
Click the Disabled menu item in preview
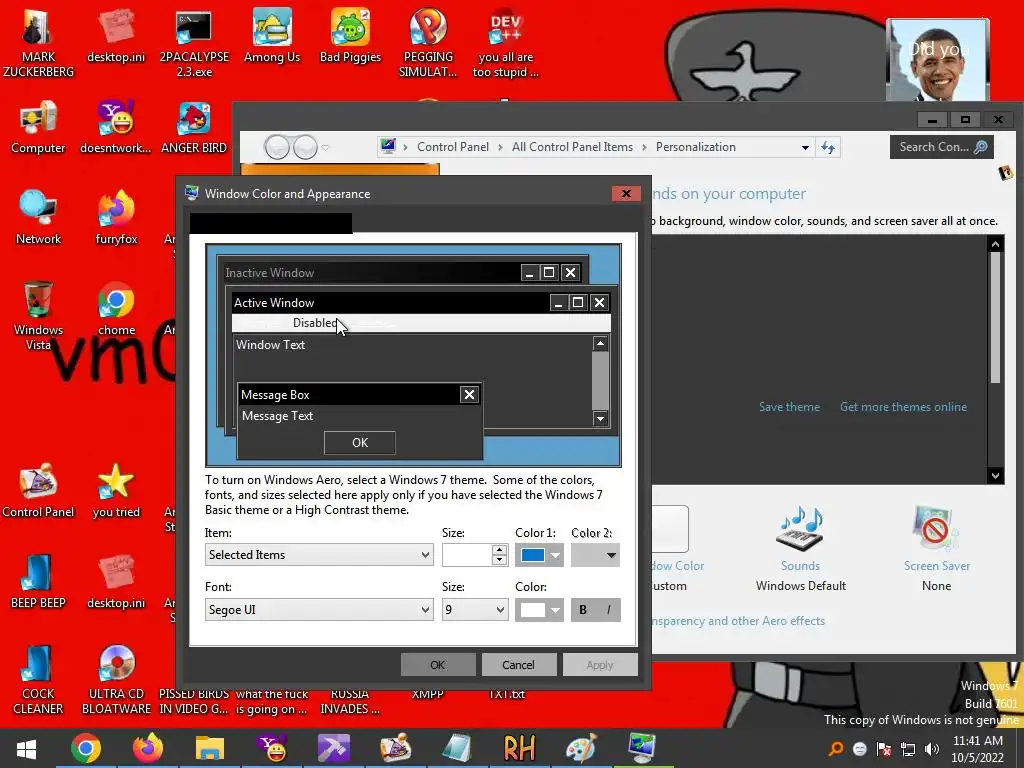coord(314,323)
